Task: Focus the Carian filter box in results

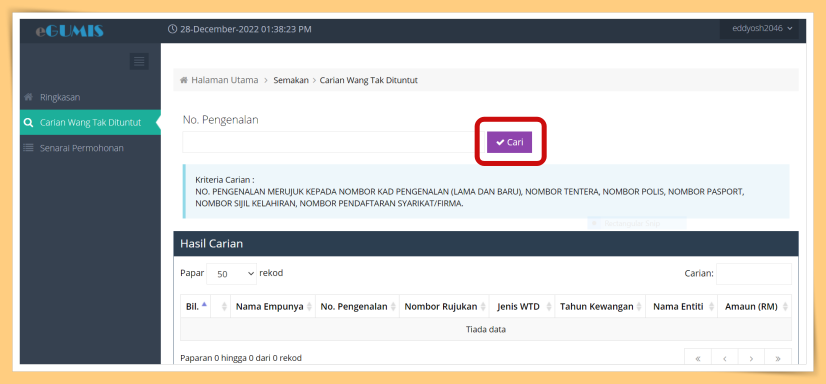Action: 754,274
